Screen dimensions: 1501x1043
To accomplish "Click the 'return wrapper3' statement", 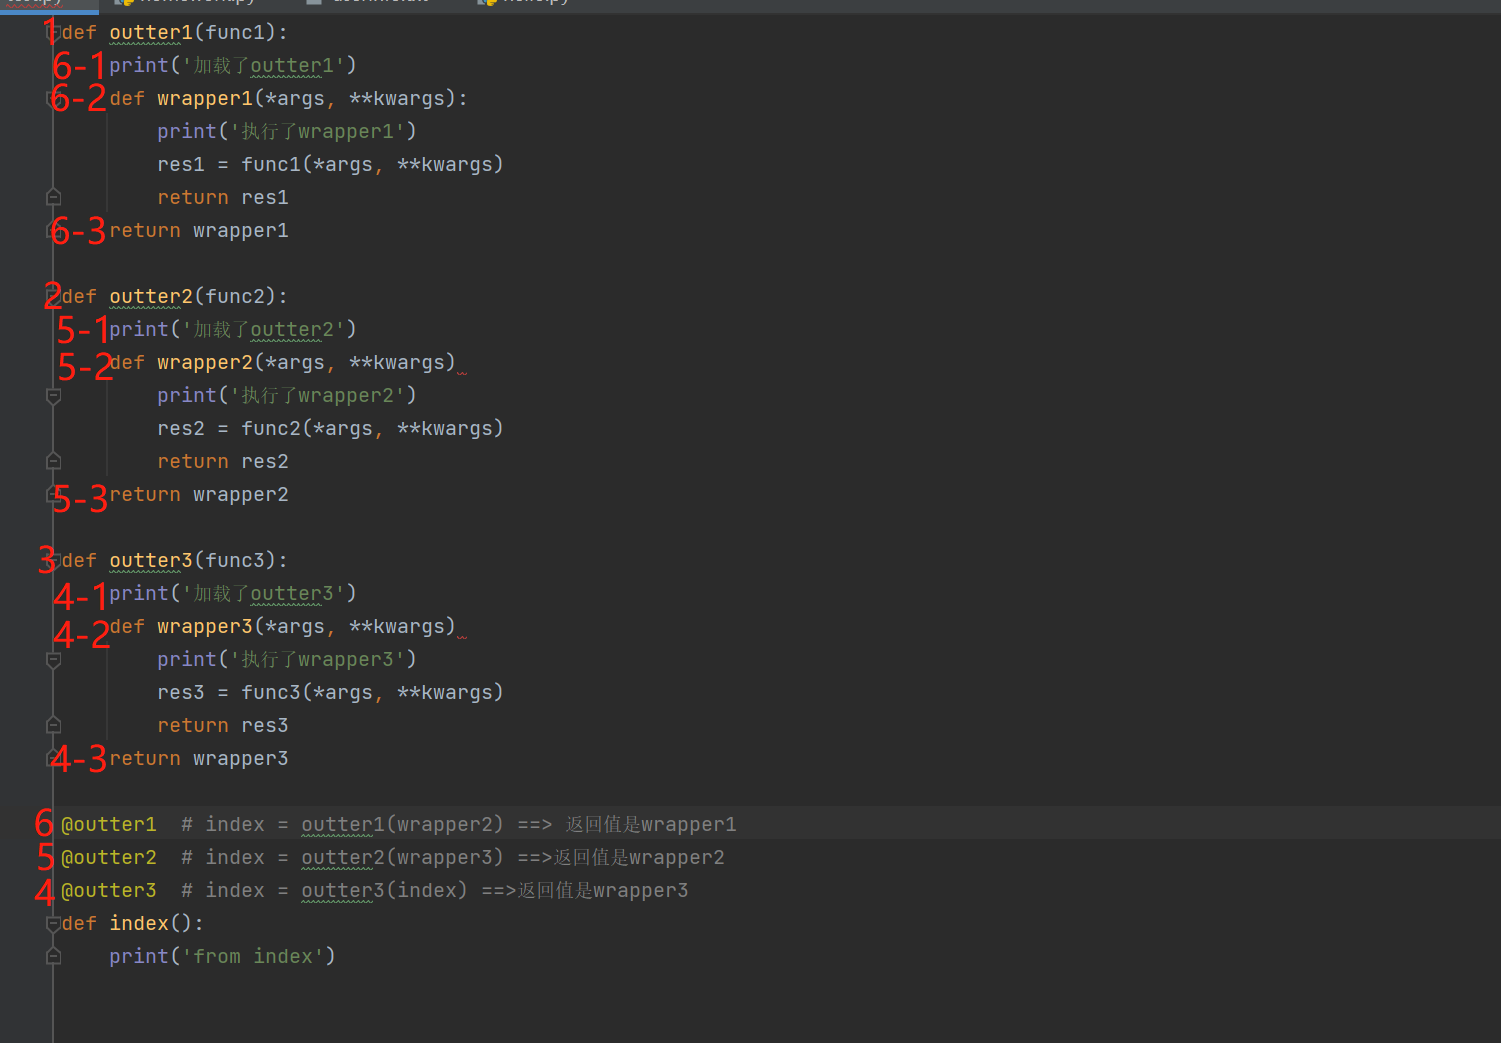I will click(199, 759).
